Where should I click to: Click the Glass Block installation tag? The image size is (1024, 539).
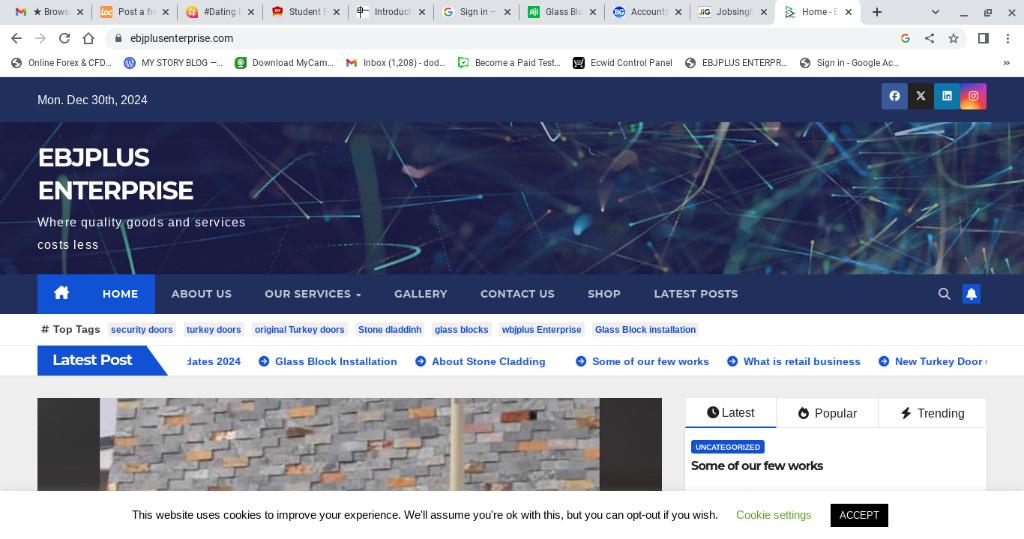tap(645, 329)
